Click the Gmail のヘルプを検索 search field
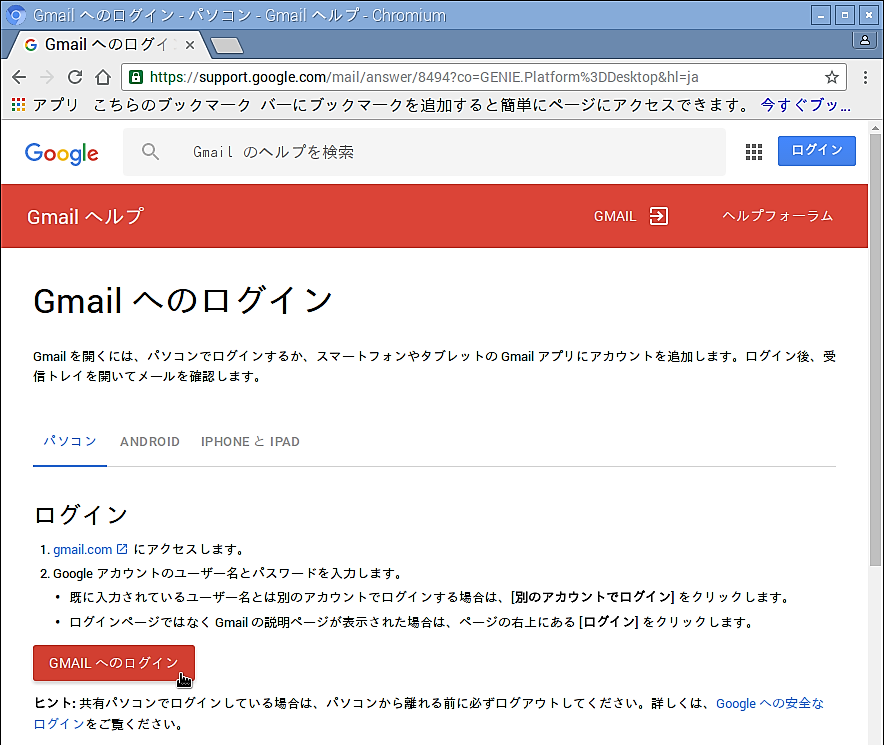 tap(424, 152)
